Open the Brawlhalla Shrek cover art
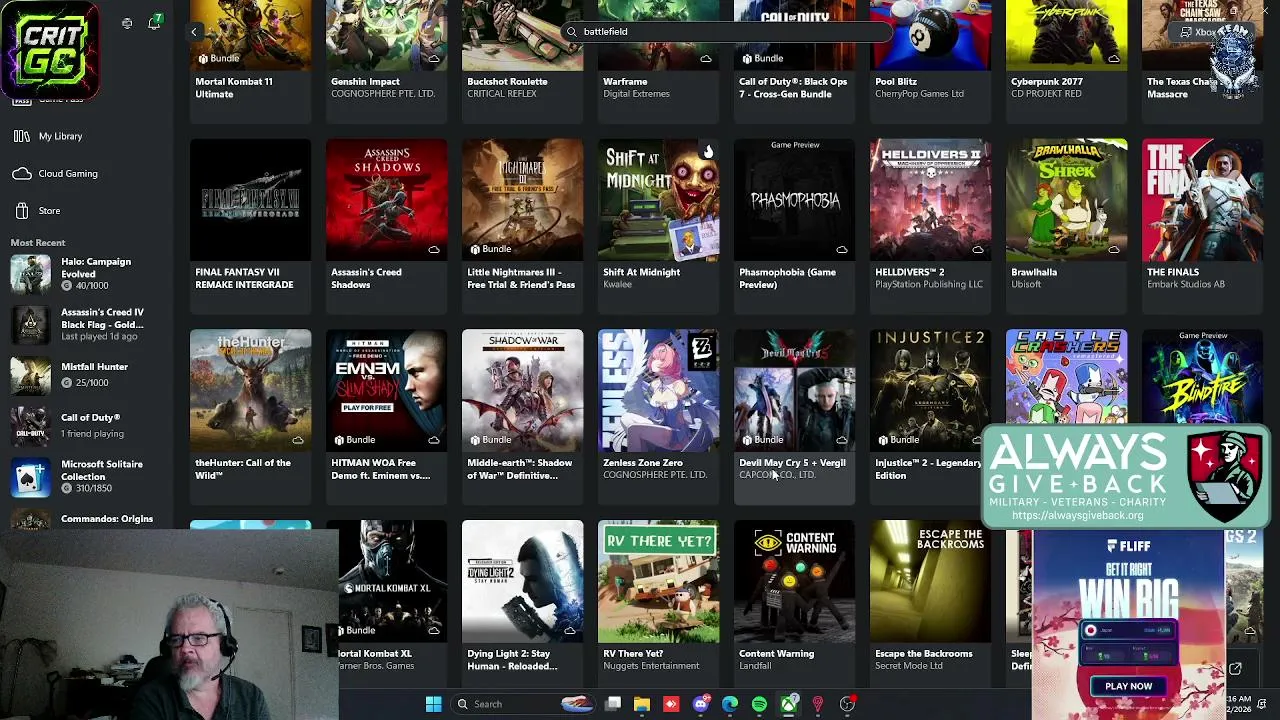This screenshot has width=1280, height=720. point(1066,199)
